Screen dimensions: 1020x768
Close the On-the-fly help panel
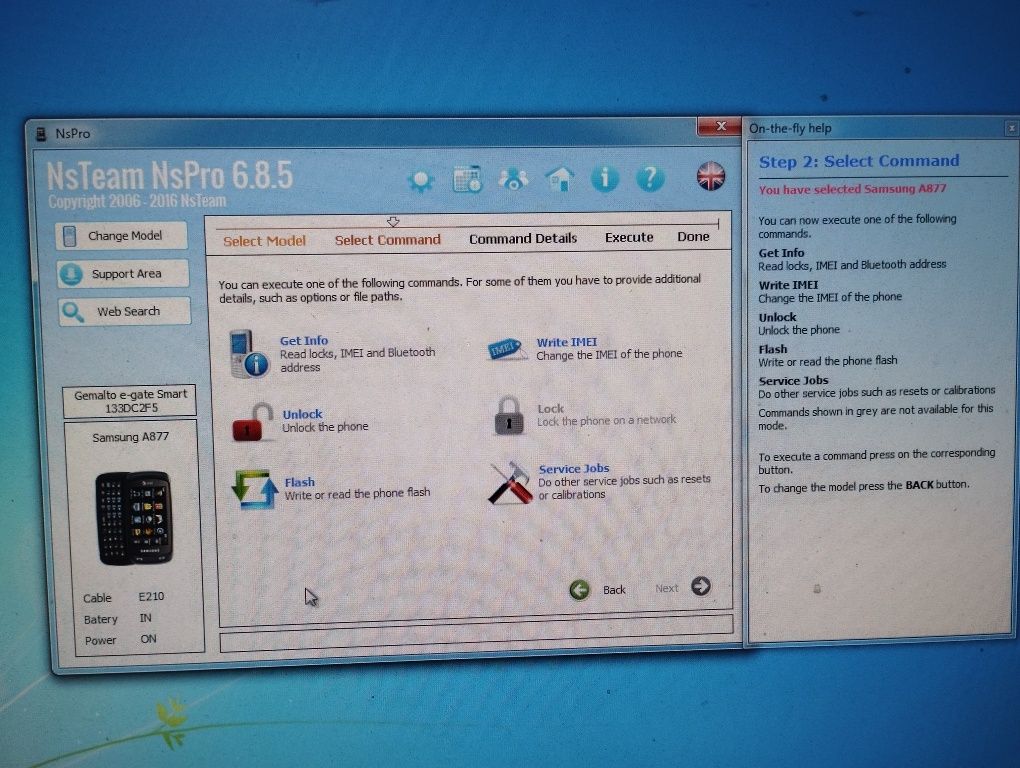point(1011,129)
